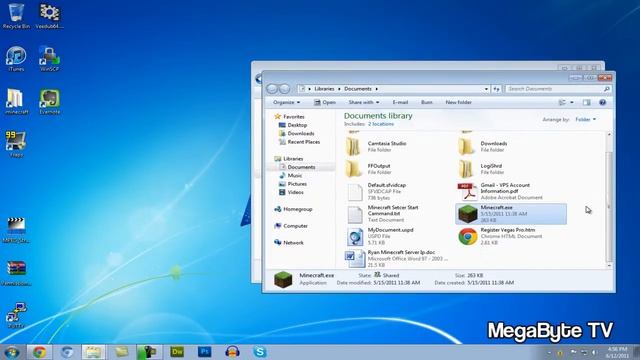Open the address bar history dropdown
This screenshot has width=640, height=360.
486,89
